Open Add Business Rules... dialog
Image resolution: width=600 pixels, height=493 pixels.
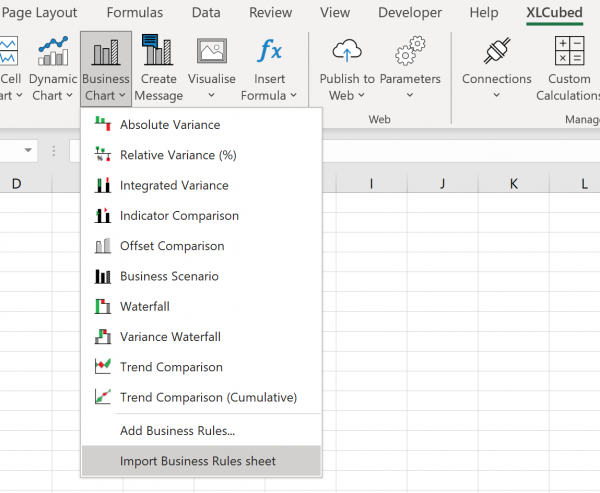[201, 430]
